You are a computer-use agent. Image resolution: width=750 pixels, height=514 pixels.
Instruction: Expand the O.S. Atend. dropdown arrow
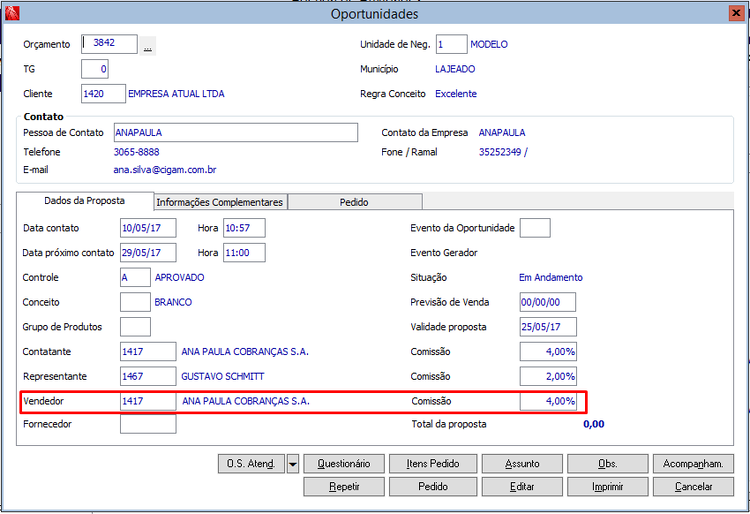(x=293, y=464)
